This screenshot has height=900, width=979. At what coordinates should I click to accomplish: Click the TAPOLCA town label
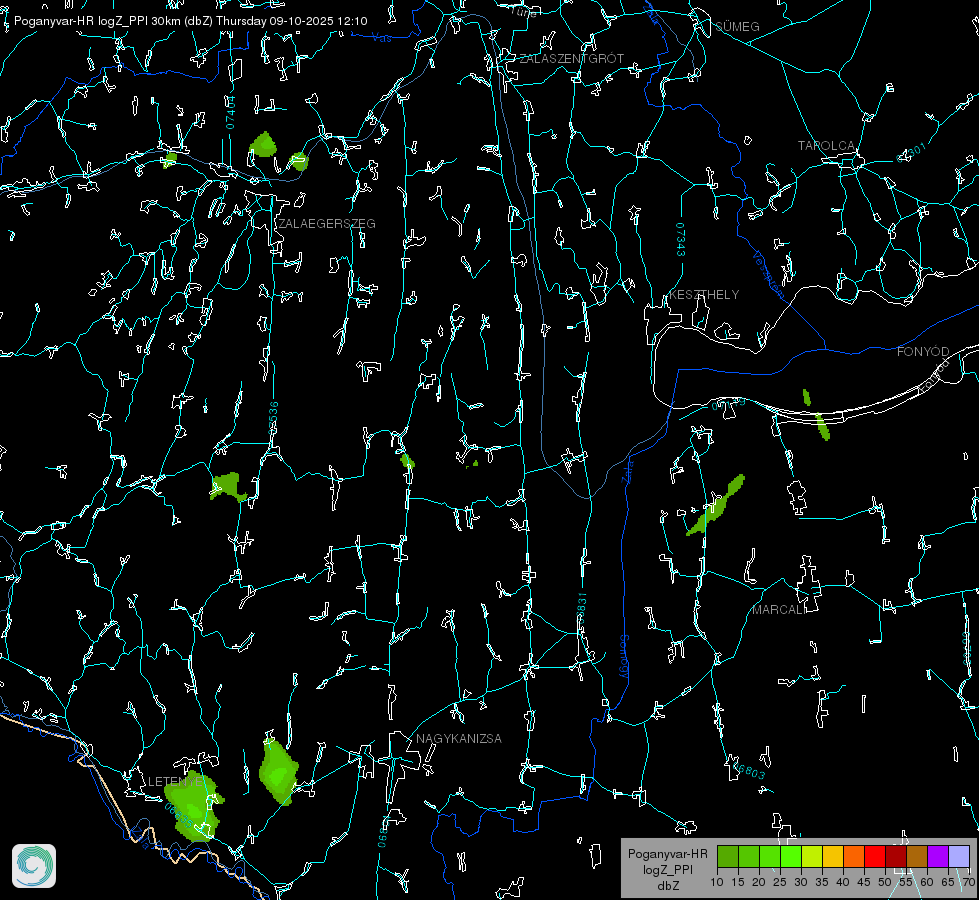[826, 146]
